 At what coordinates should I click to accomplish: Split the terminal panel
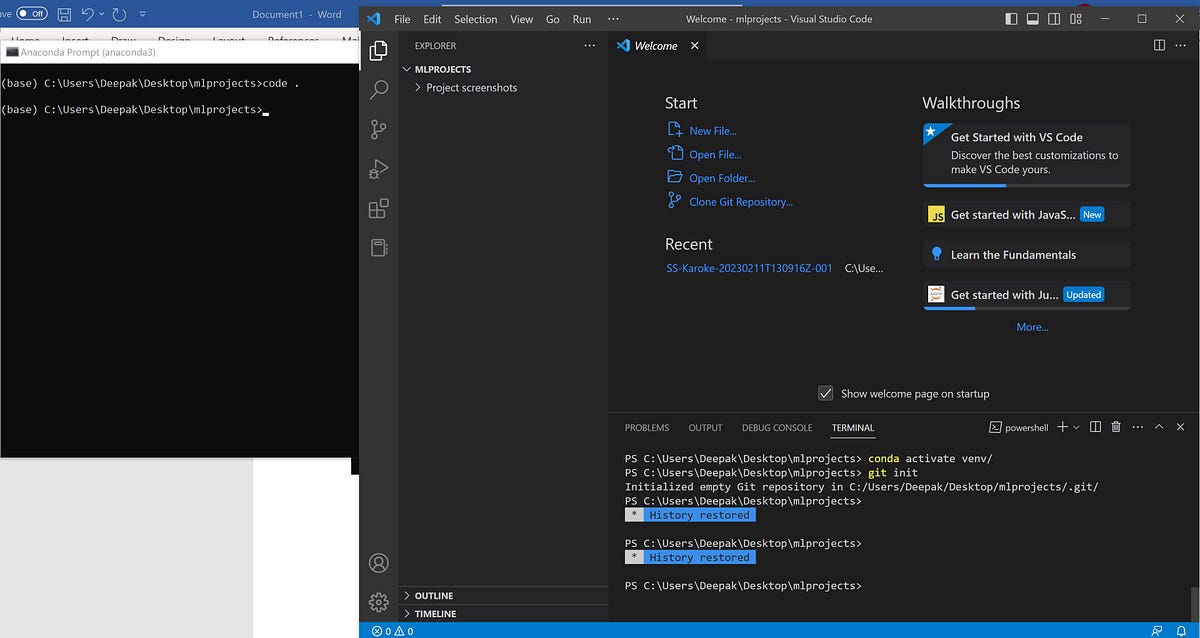(1094, 426)
